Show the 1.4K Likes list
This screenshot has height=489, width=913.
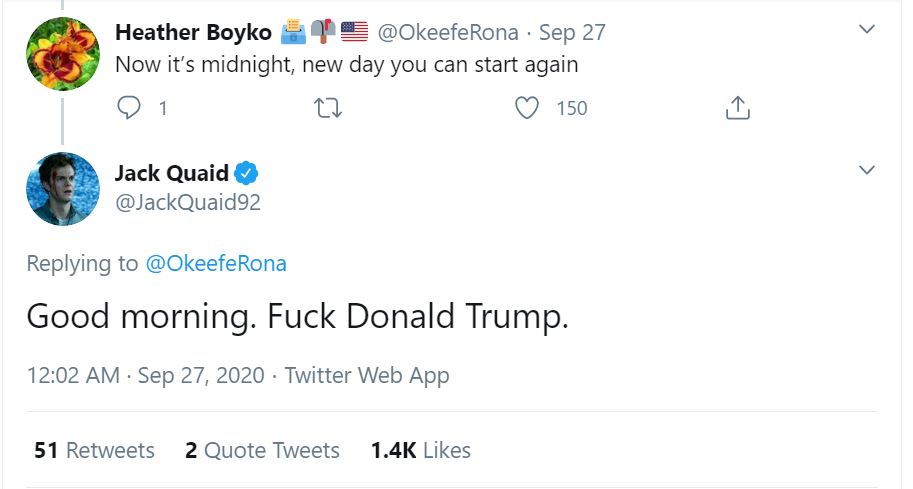(420, 450)
